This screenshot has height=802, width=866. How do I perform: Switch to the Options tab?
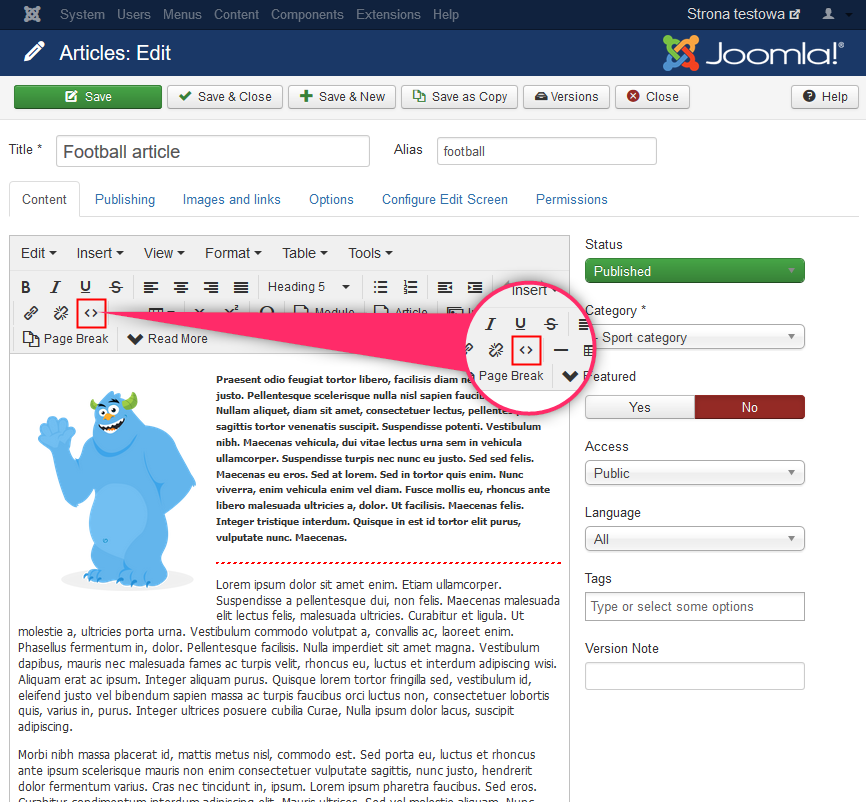[331, 199]
